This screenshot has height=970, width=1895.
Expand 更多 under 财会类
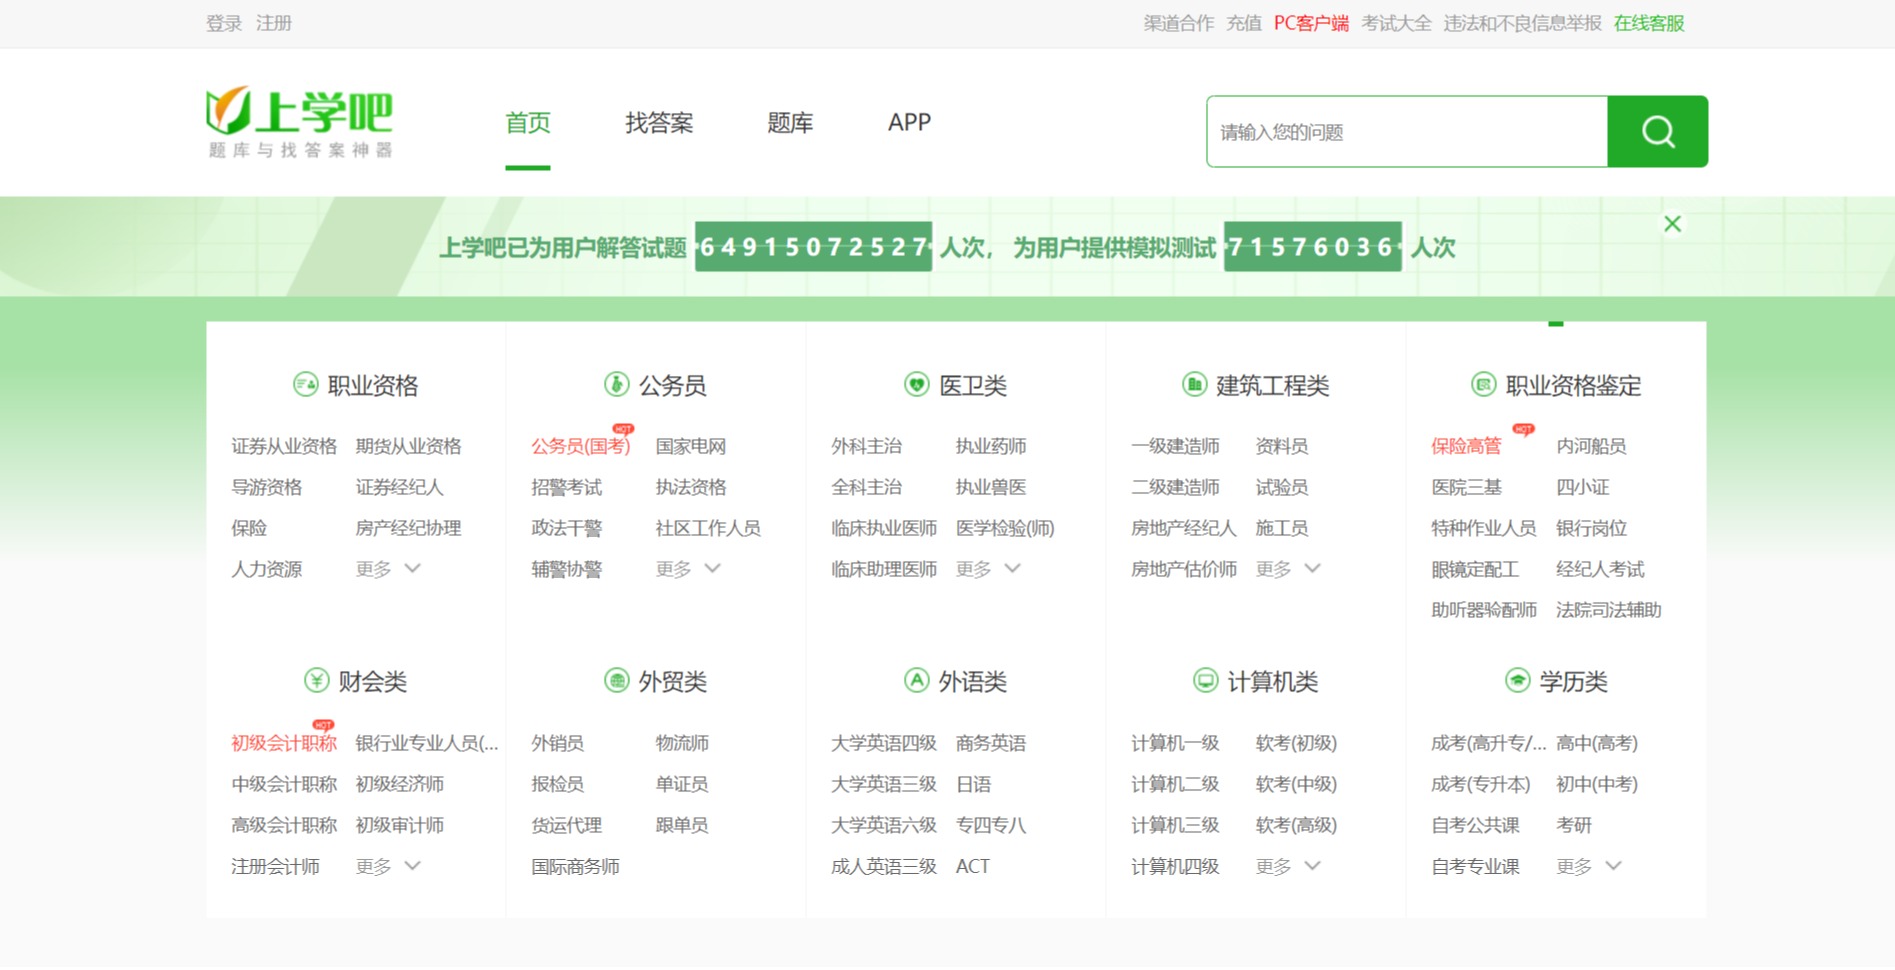point(388,866)
